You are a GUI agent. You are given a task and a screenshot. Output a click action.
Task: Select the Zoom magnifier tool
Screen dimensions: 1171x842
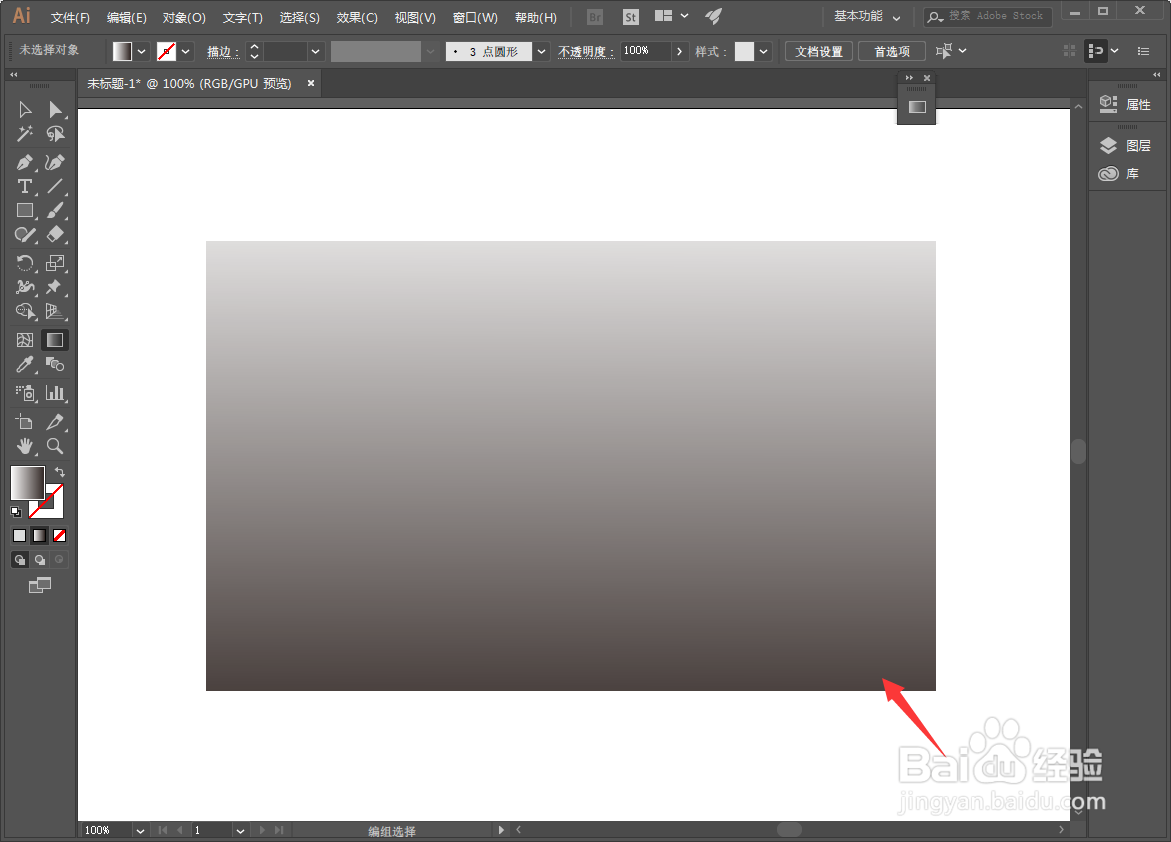pos(55,446)
